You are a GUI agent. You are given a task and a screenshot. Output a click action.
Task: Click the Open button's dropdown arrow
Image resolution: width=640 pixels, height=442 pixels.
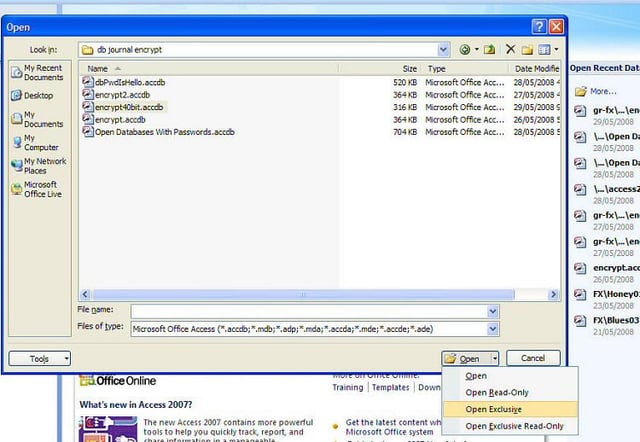pos(495,359)
